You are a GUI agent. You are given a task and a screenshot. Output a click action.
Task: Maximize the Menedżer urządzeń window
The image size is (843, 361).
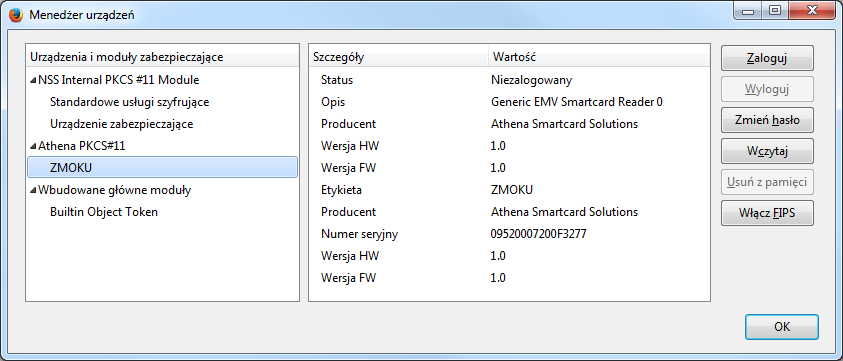(x=774, y=10)
